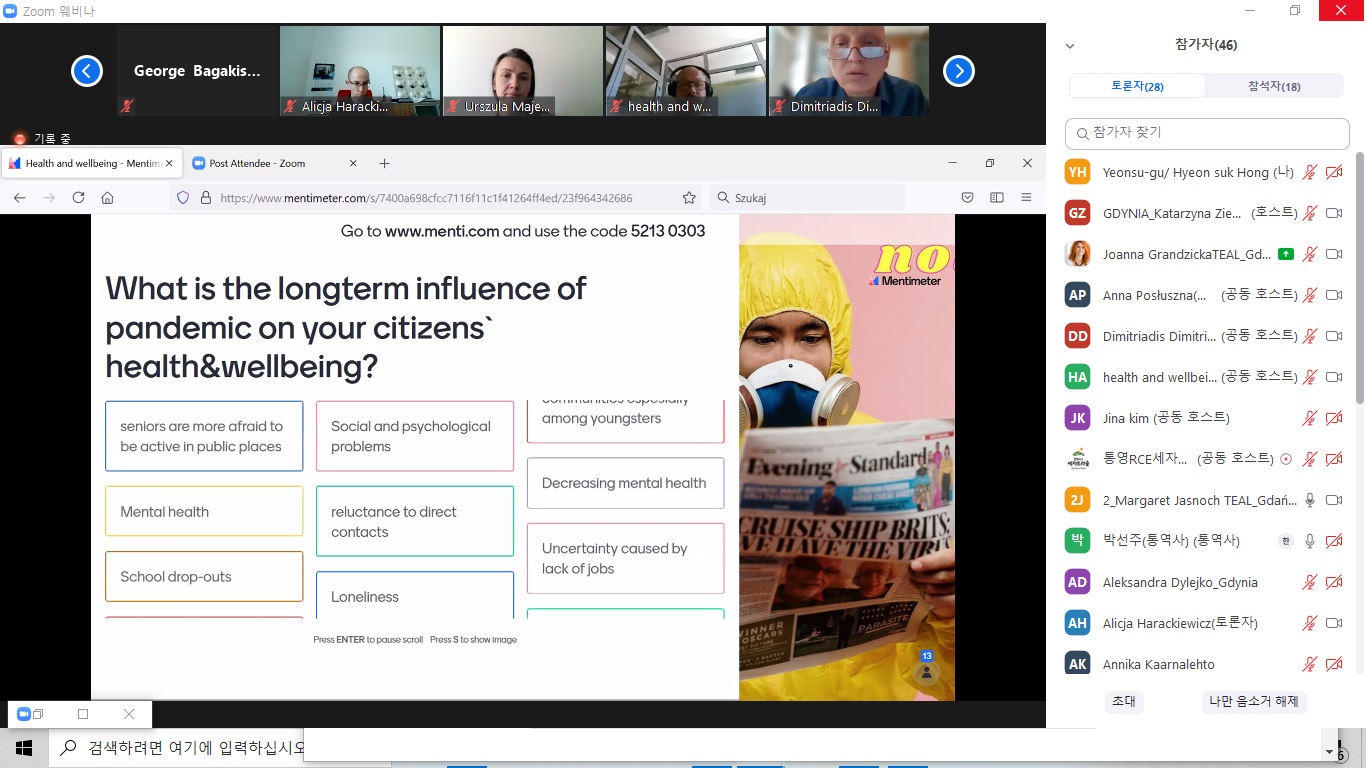
Task: Click the participant search field
Action: (1208, 133)
